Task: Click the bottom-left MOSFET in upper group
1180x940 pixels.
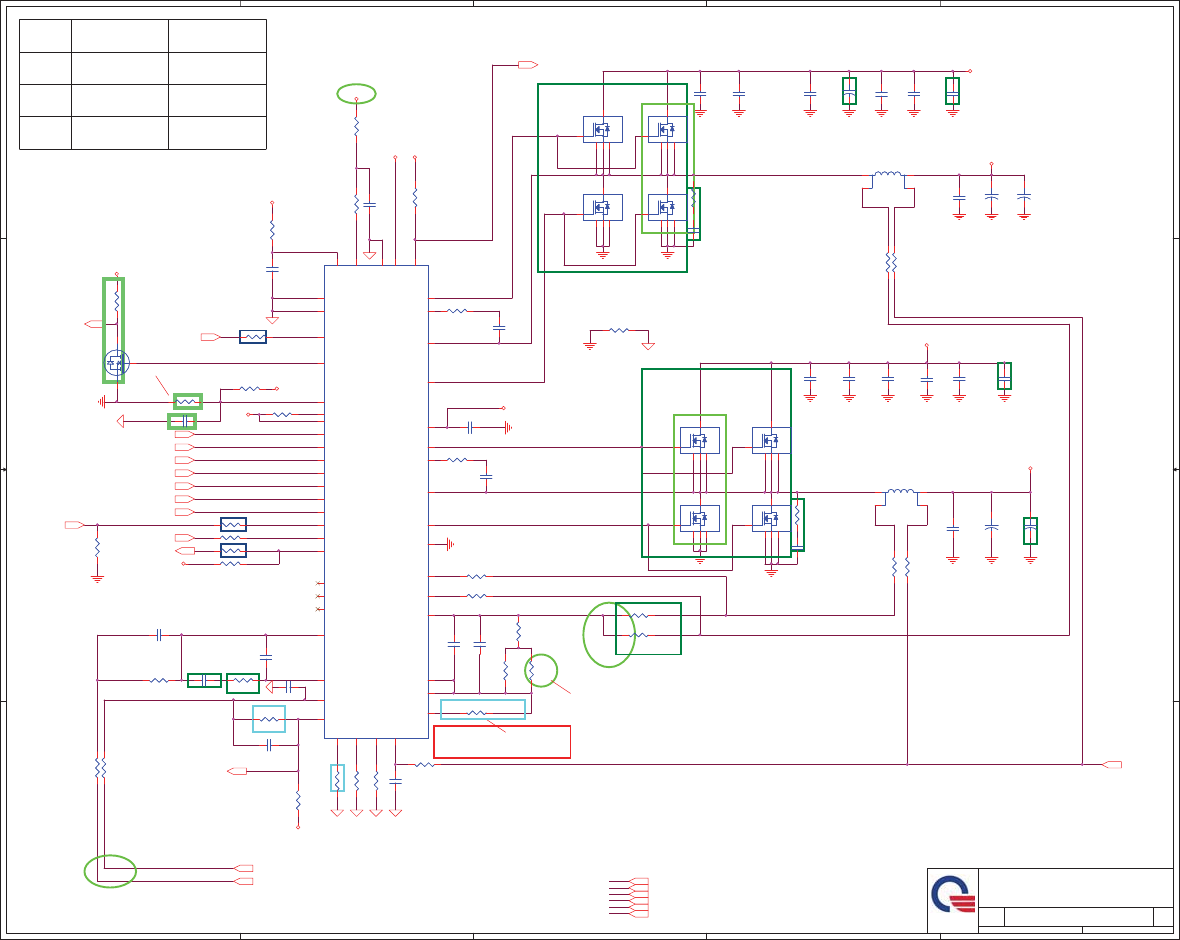Action: point(603,207)
